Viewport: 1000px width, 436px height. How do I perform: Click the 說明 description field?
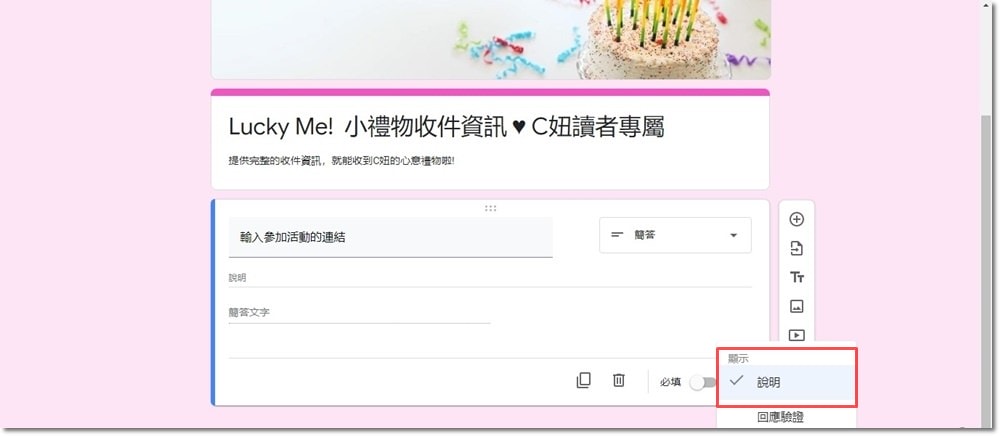tap(490, 279)
